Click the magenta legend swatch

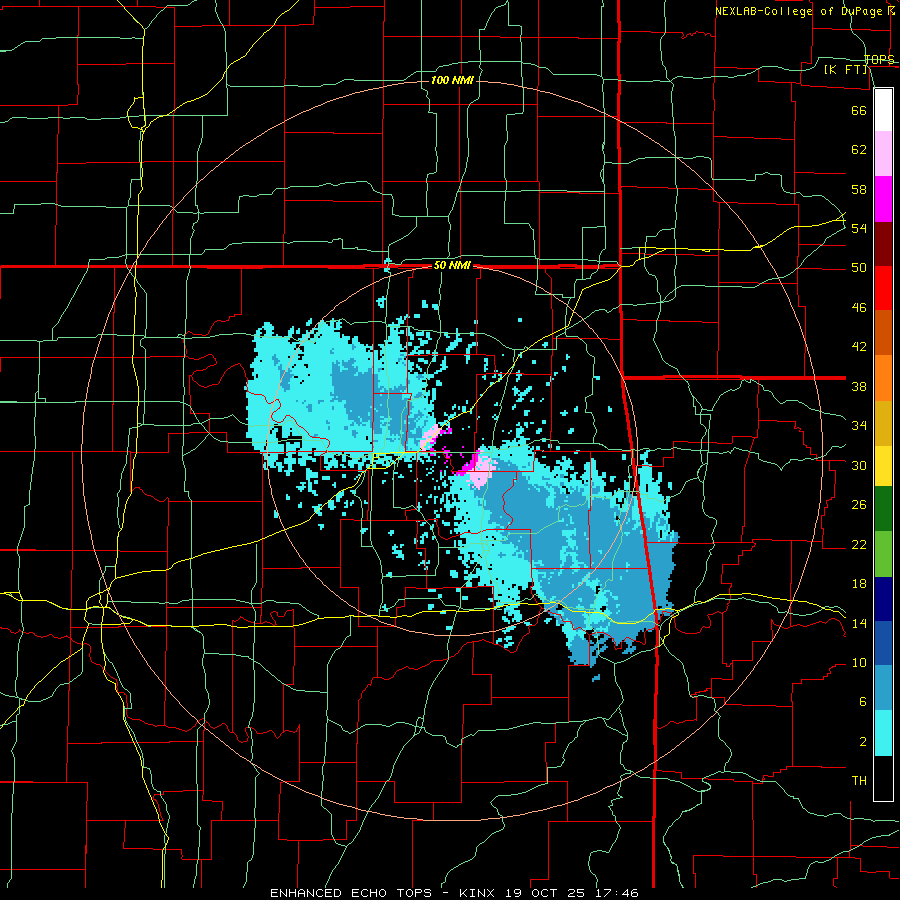(883, 199)
